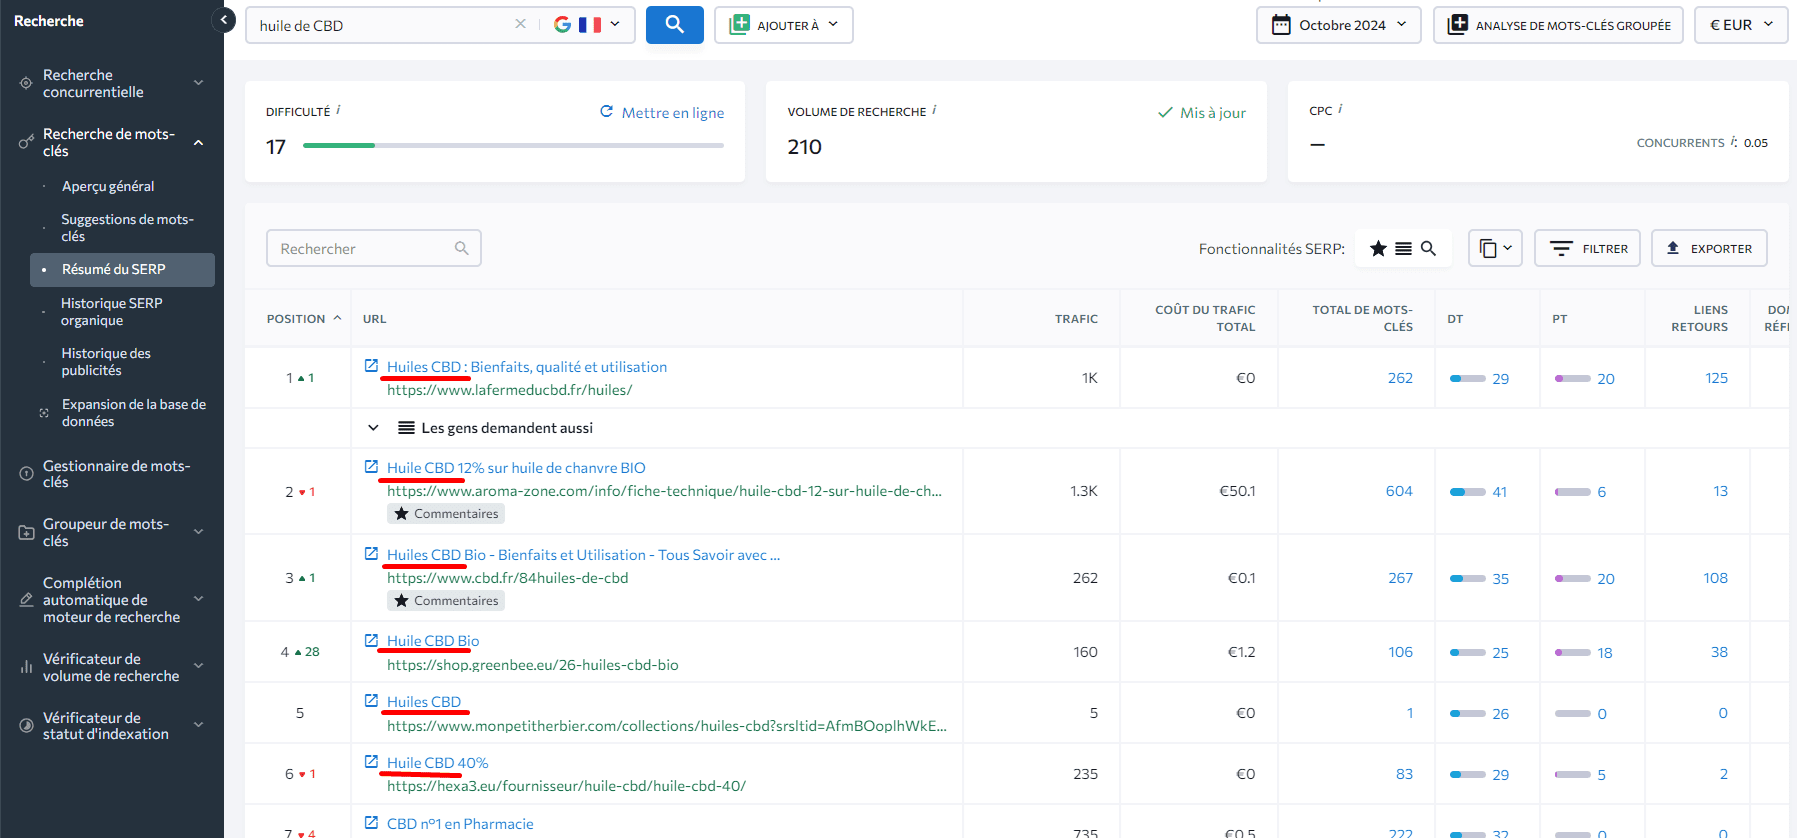Image resolution: width=1797 pixels, height=838 pixels.
Task: Open Historique des publicités sidebar item
Action: (x=106, y=362)
